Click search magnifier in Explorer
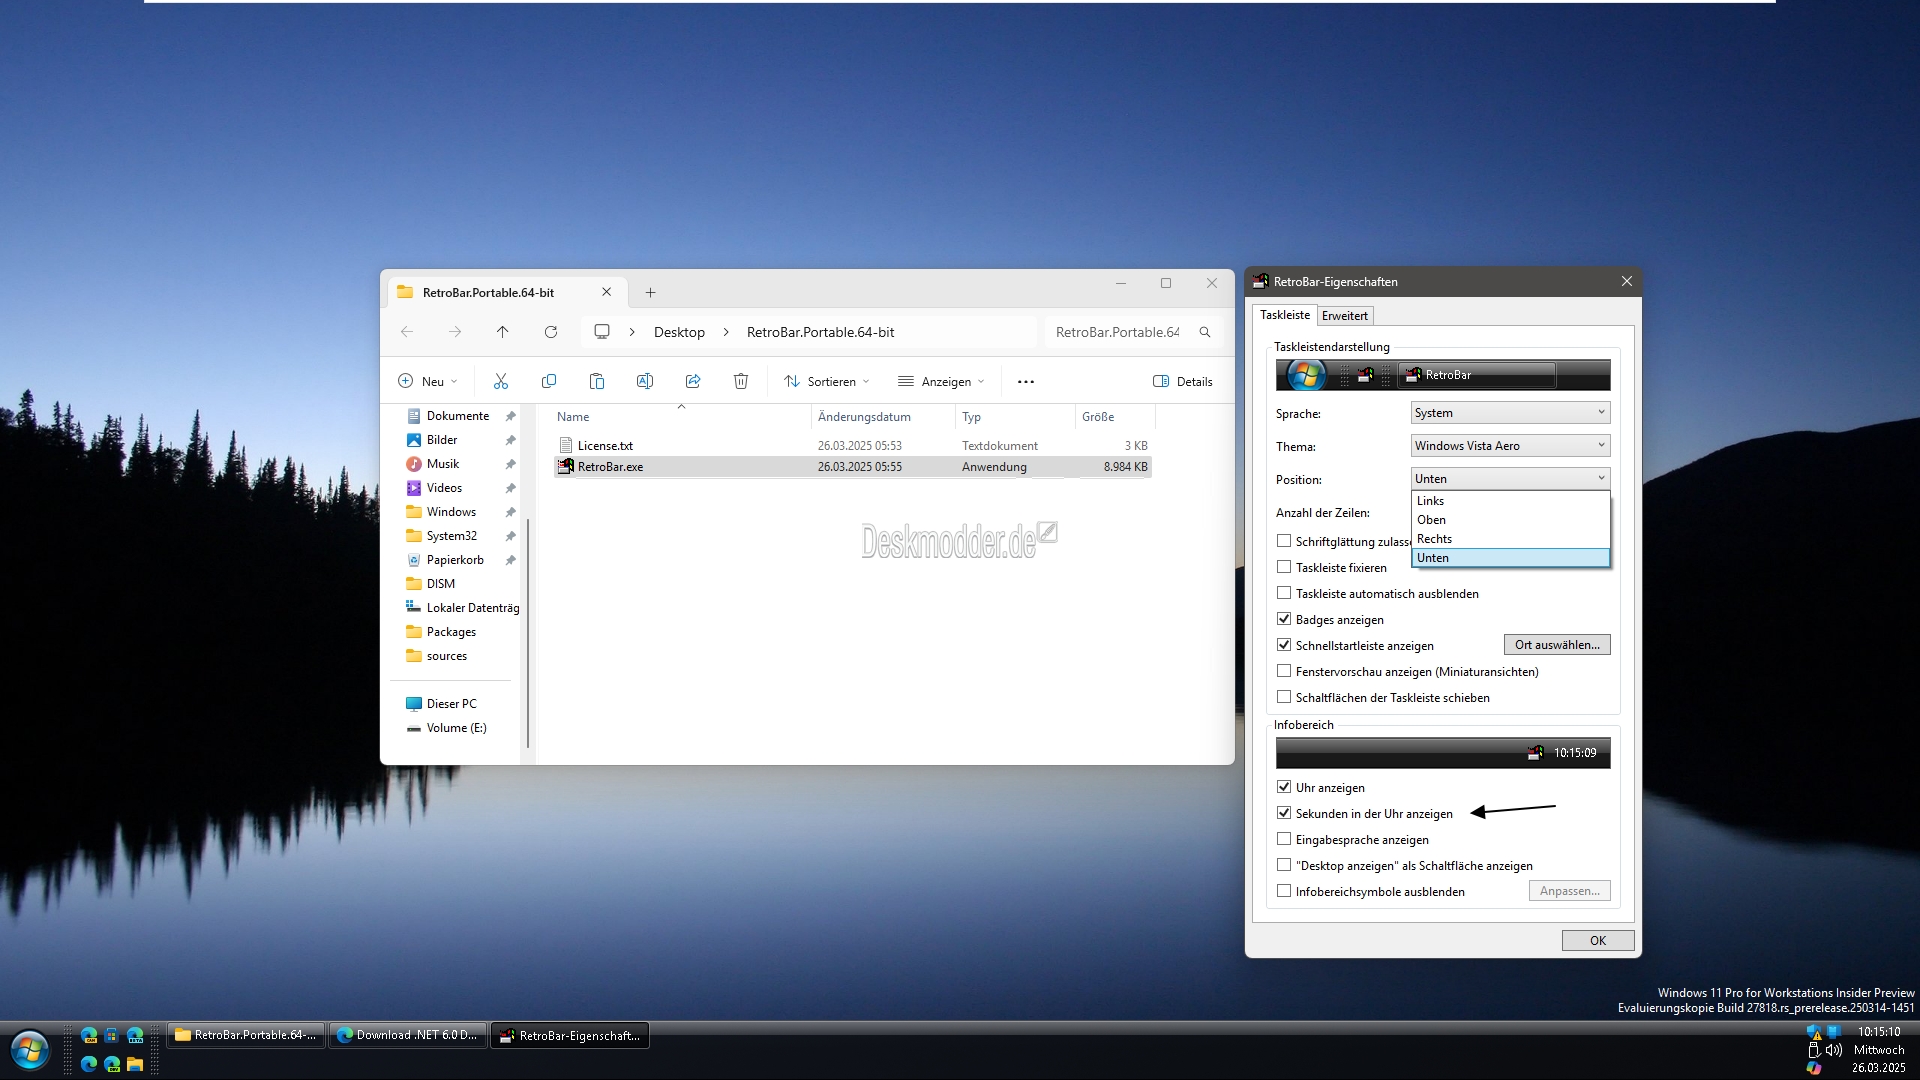Screen dimensions: 1920x1080 (1205, 332)
